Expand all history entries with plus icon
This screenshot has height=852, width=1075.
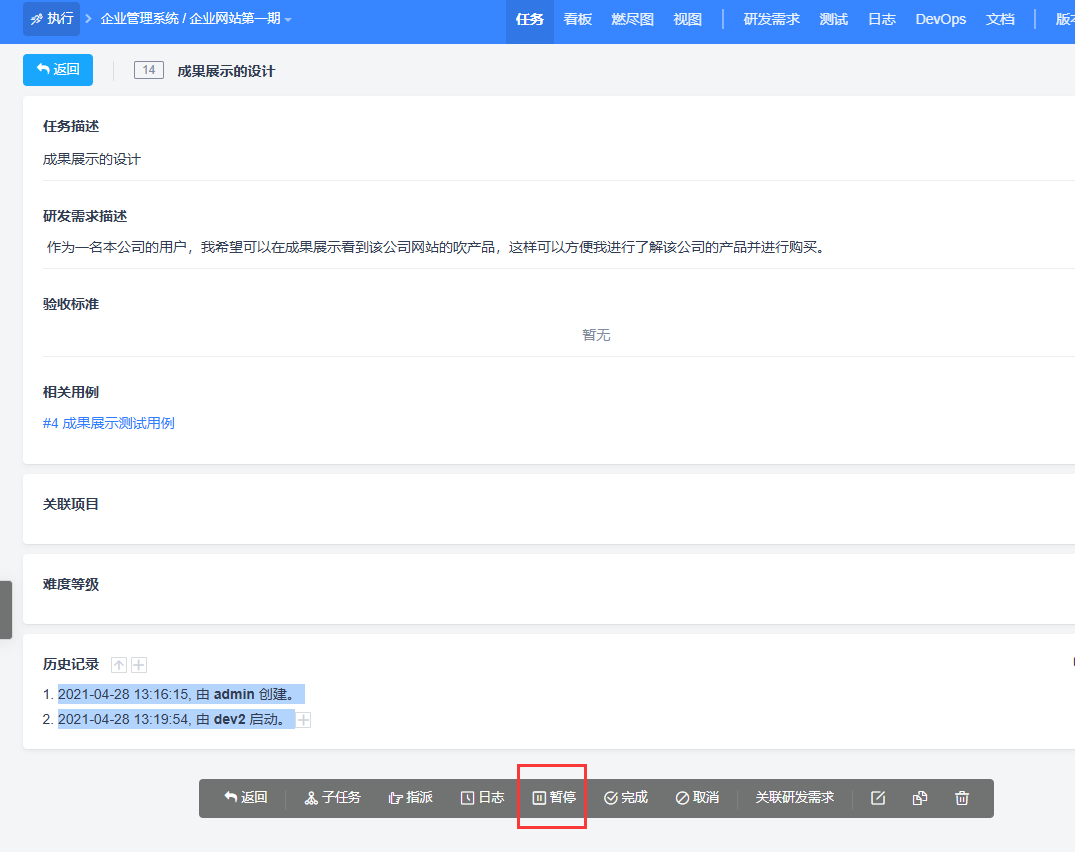tap(140, 665)
